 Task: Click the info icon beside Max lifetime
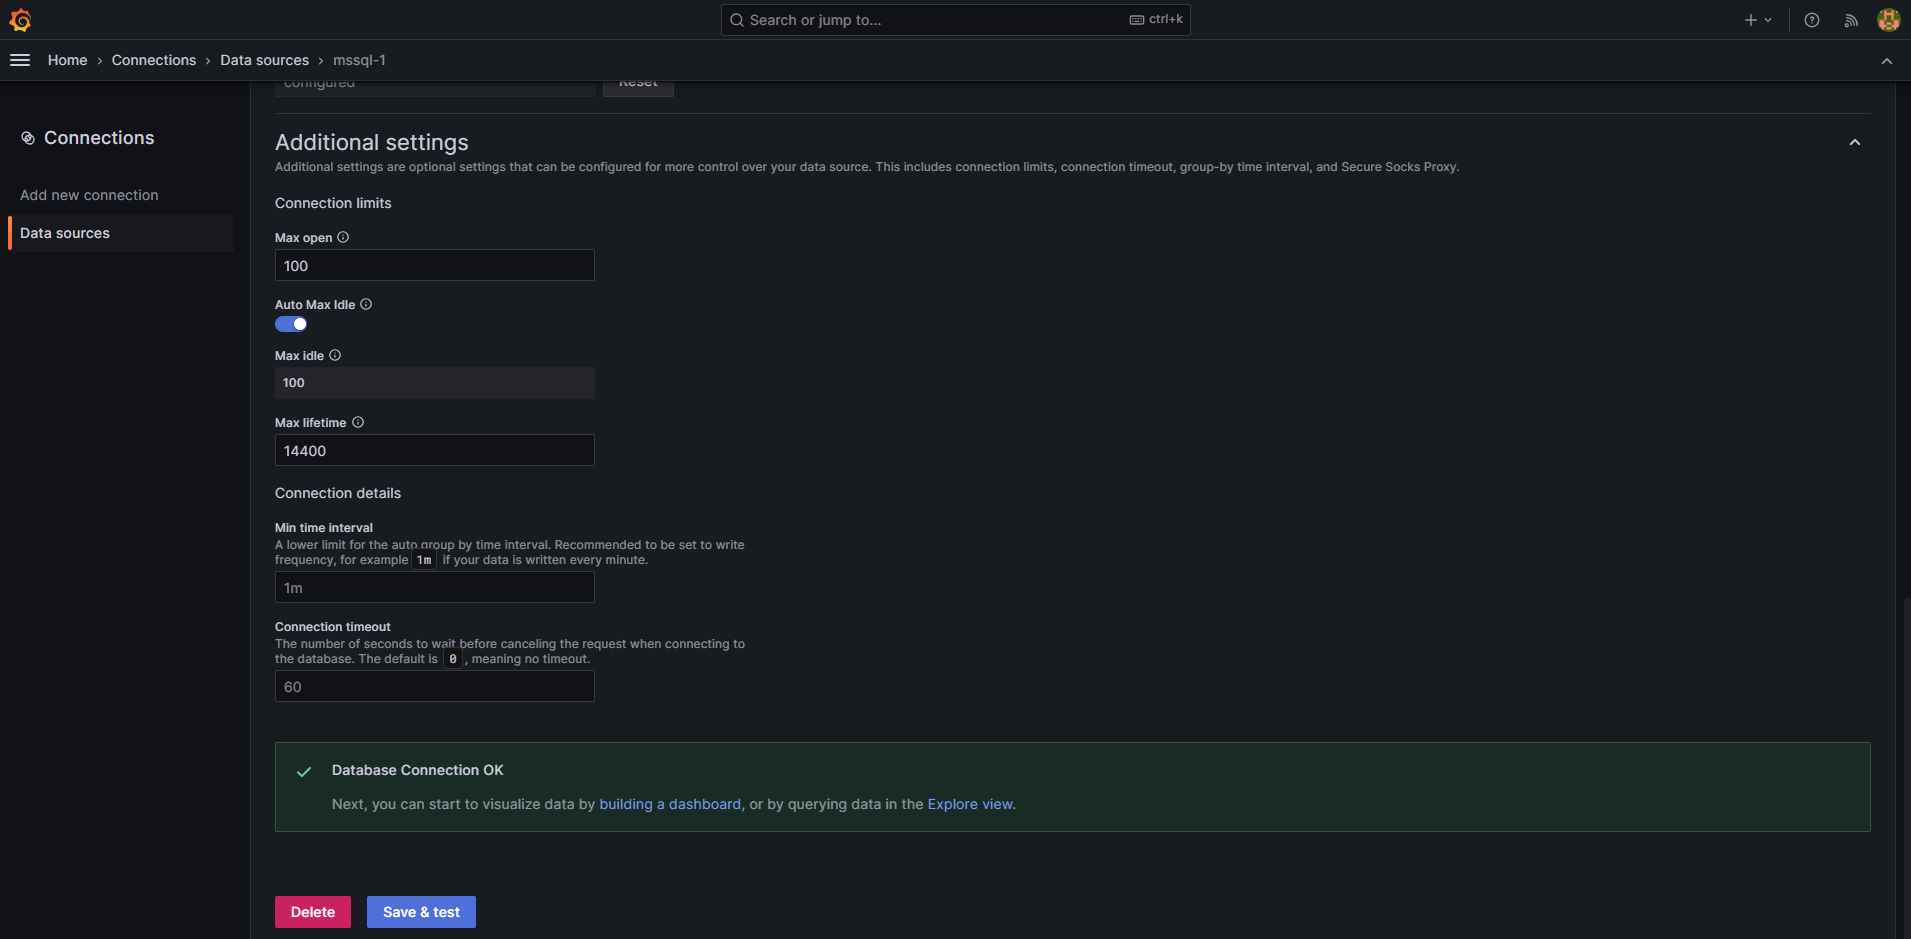[358, 422]
